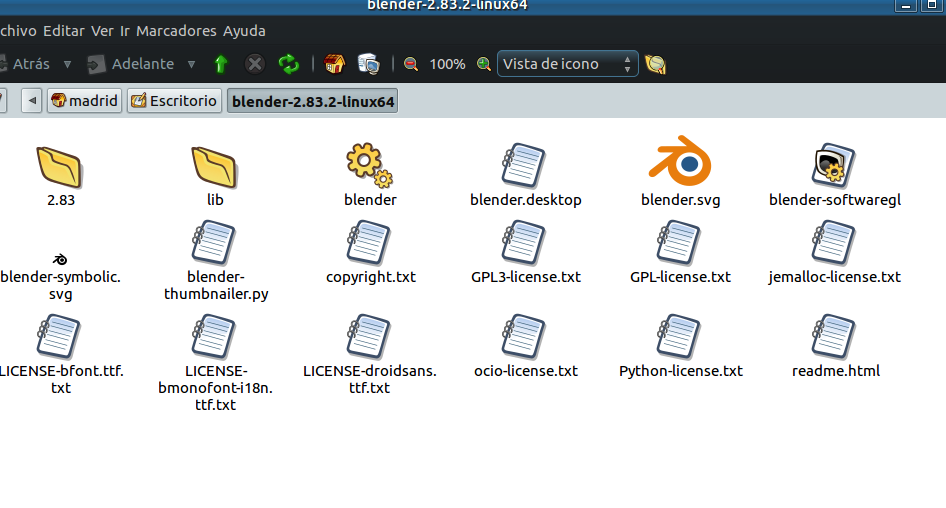The image size is (946, 508).
Task: Click the blender.svg name label
Action: coord(681,200)
